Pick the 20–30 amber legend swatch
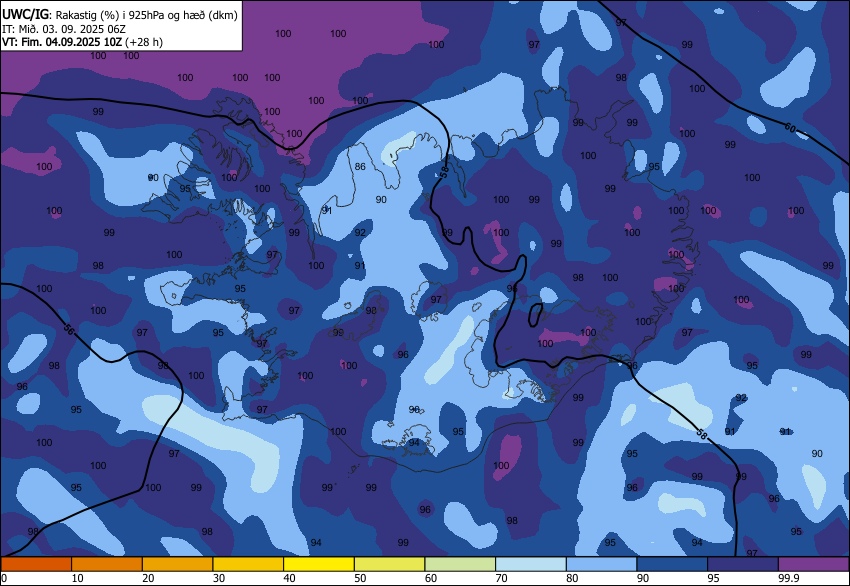850x586 pixels. pyautogui.click(x=177, y=564)
